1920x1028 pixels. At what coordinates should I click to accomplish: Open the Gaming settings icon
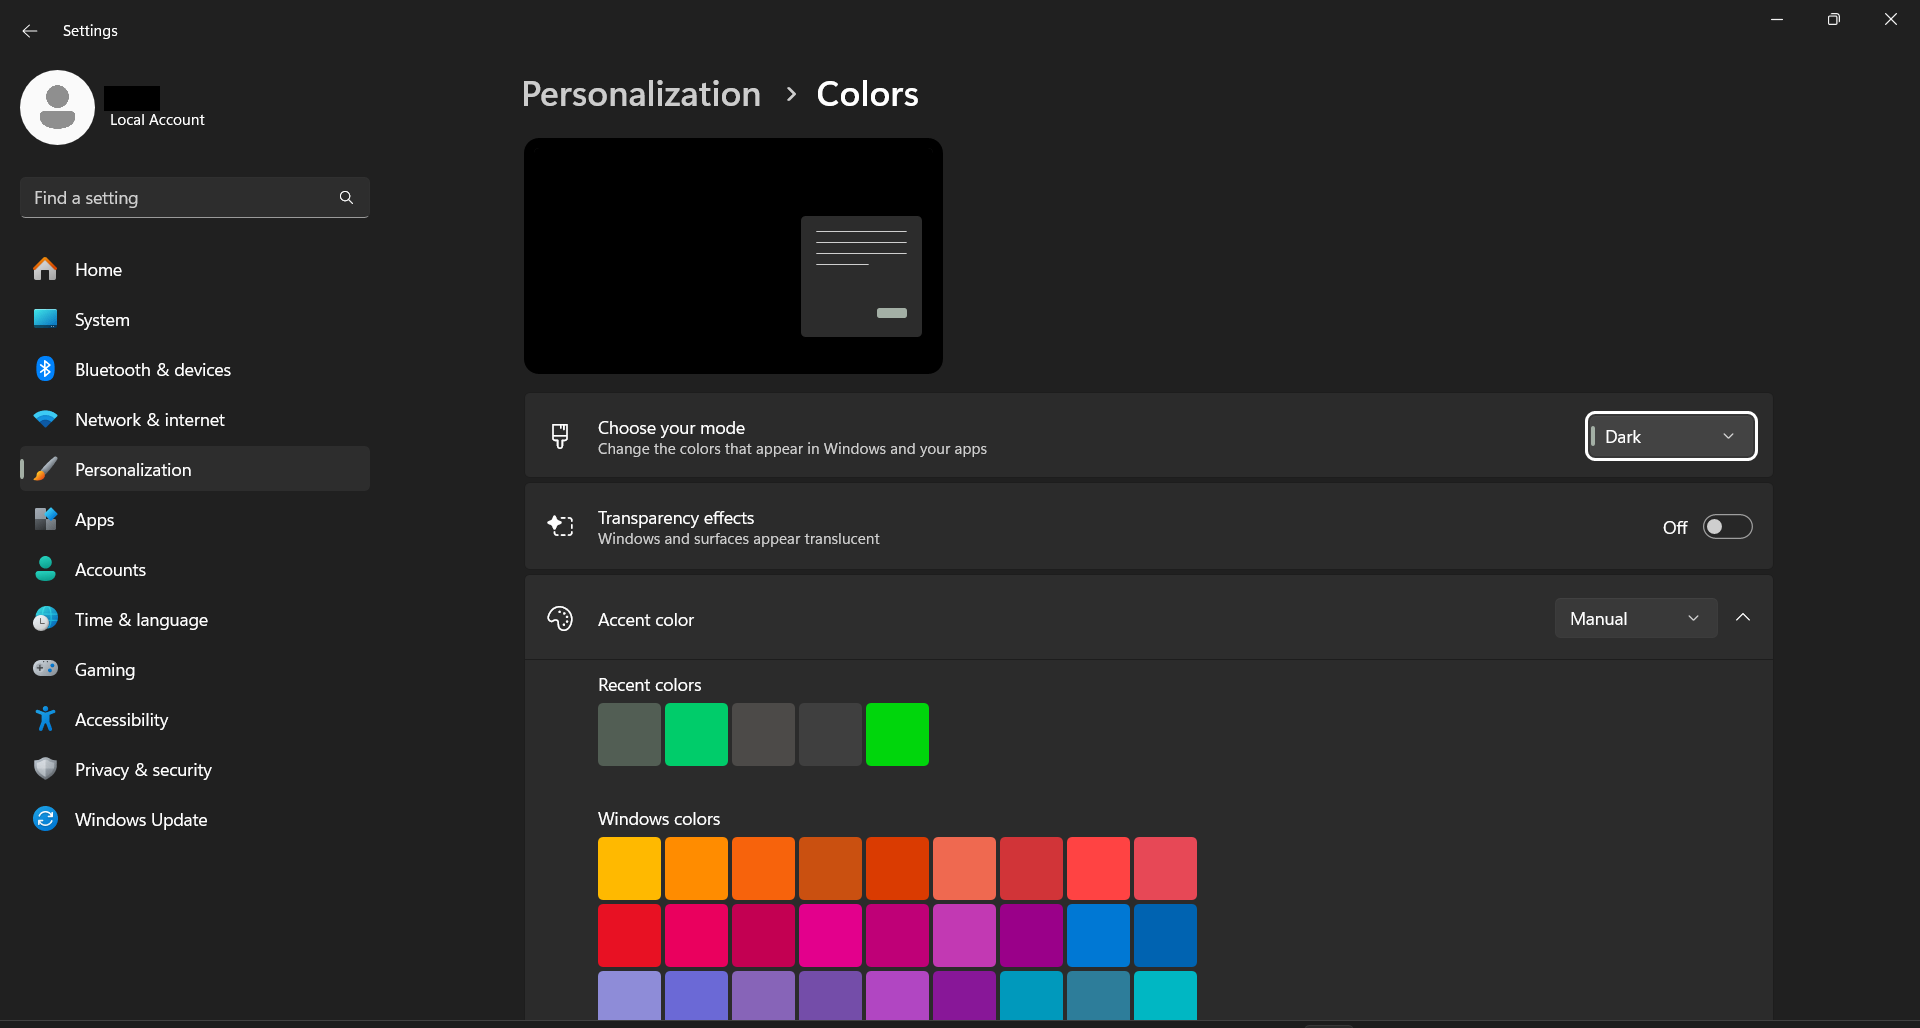point(46,669)
